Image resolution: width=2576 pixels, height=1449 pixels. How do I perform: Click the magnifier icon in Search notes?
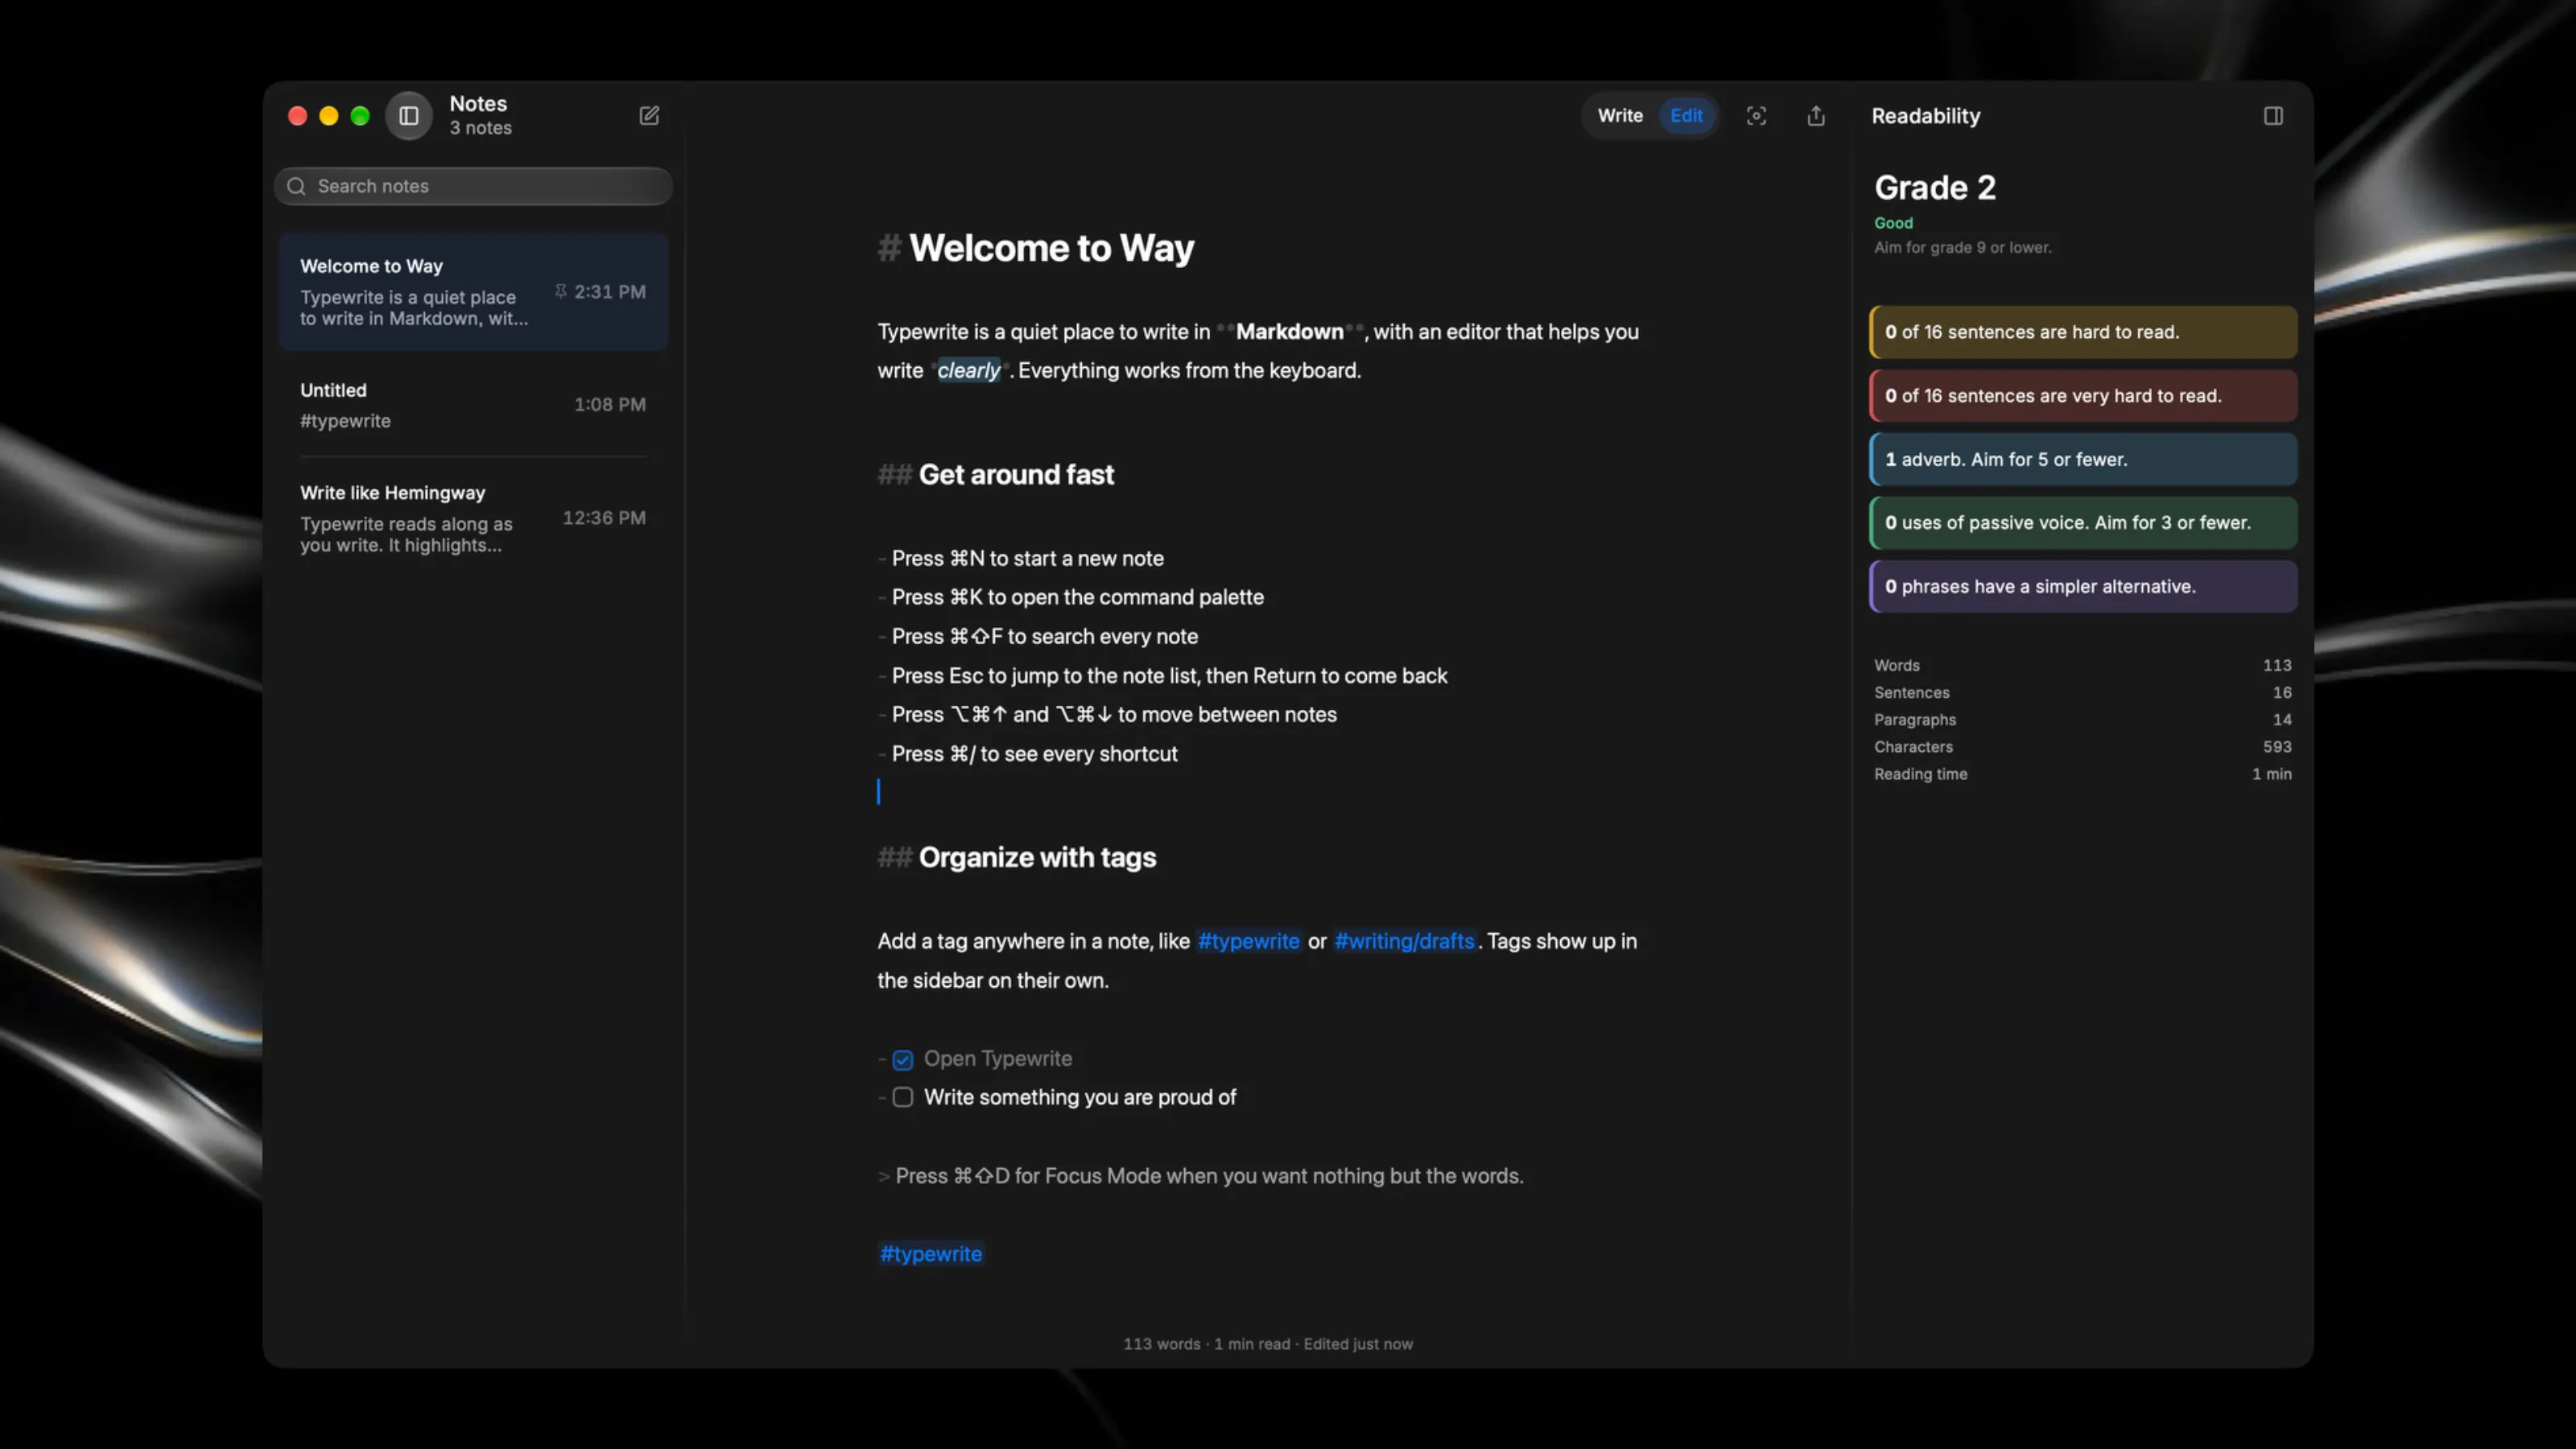(296, 186)
